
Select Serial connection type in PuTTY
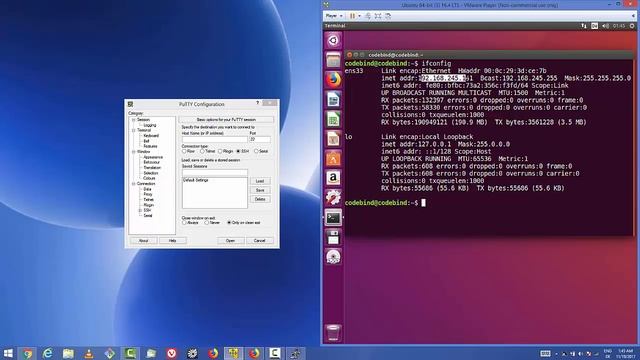pyautogui.click(x=256, y=151)
